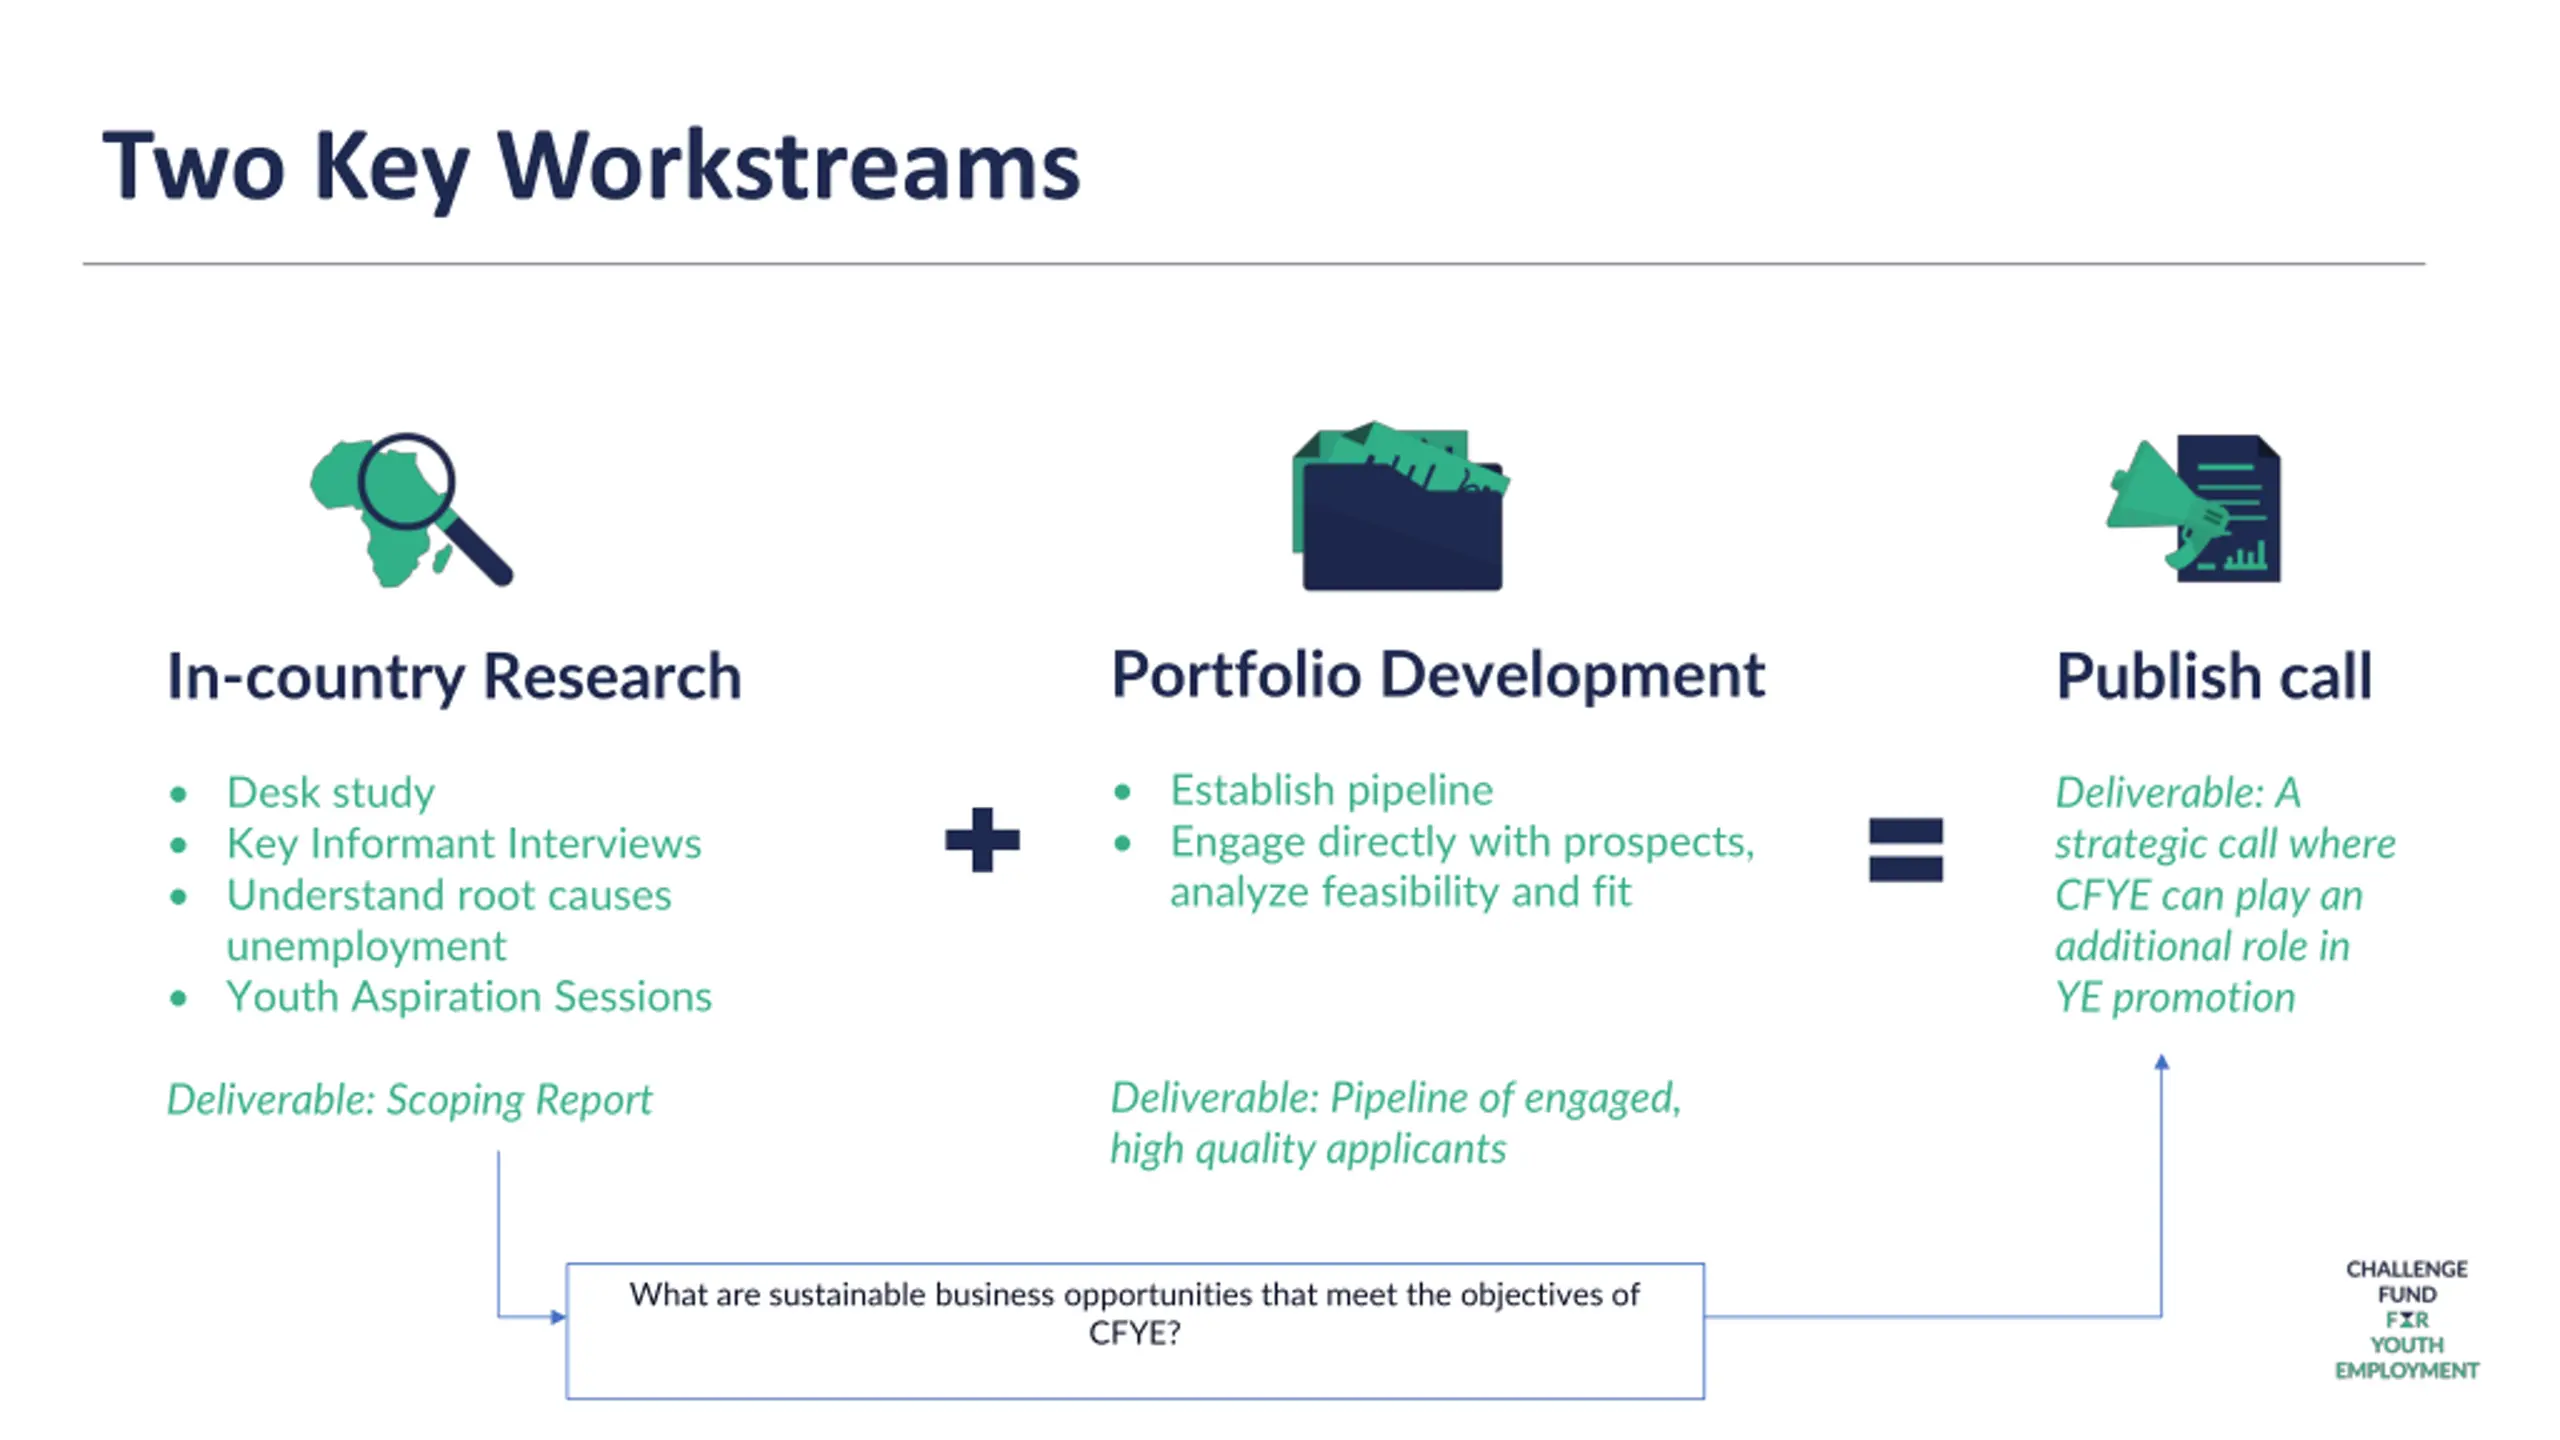Screen dimensions: 2560x1440
Task: Click the Africa magnifying glass icon
Action: click(x=411, y=509)
